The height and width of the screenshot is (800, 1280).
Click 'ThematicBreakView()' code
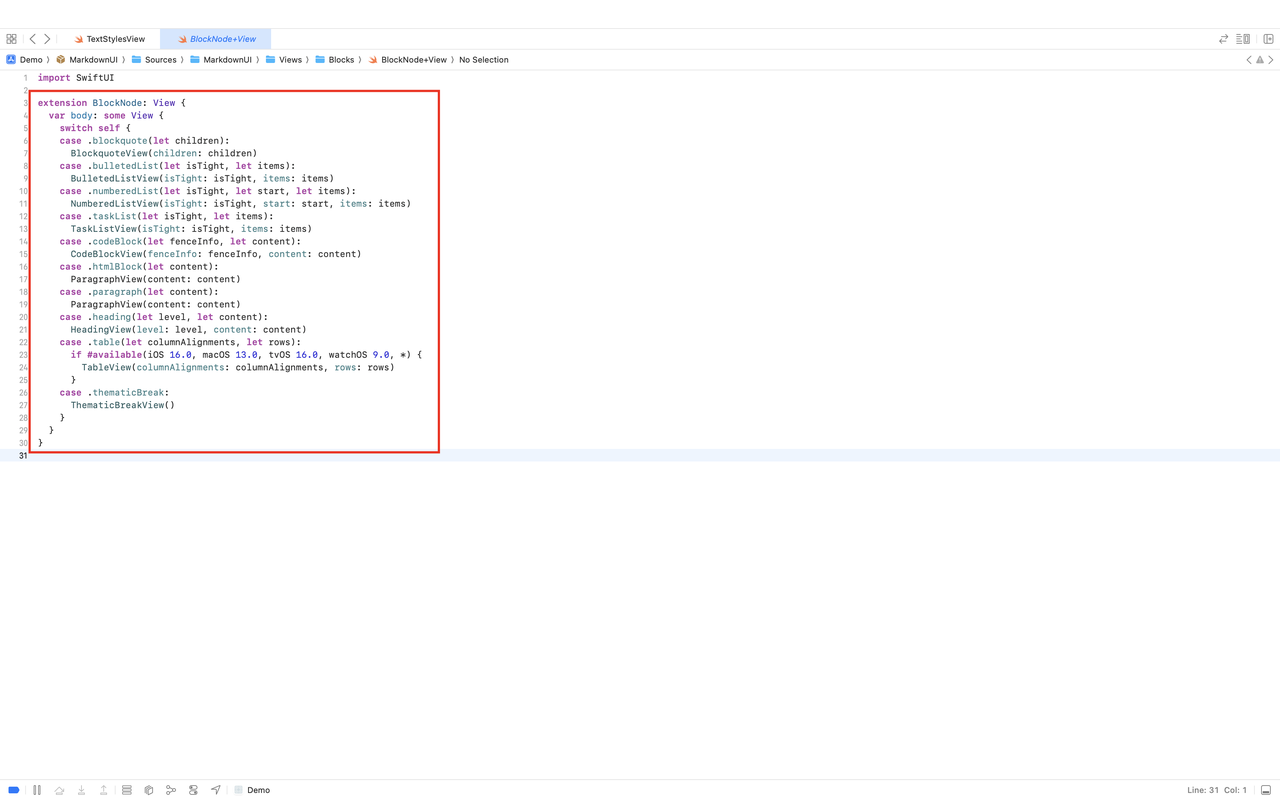click(123, 406)
